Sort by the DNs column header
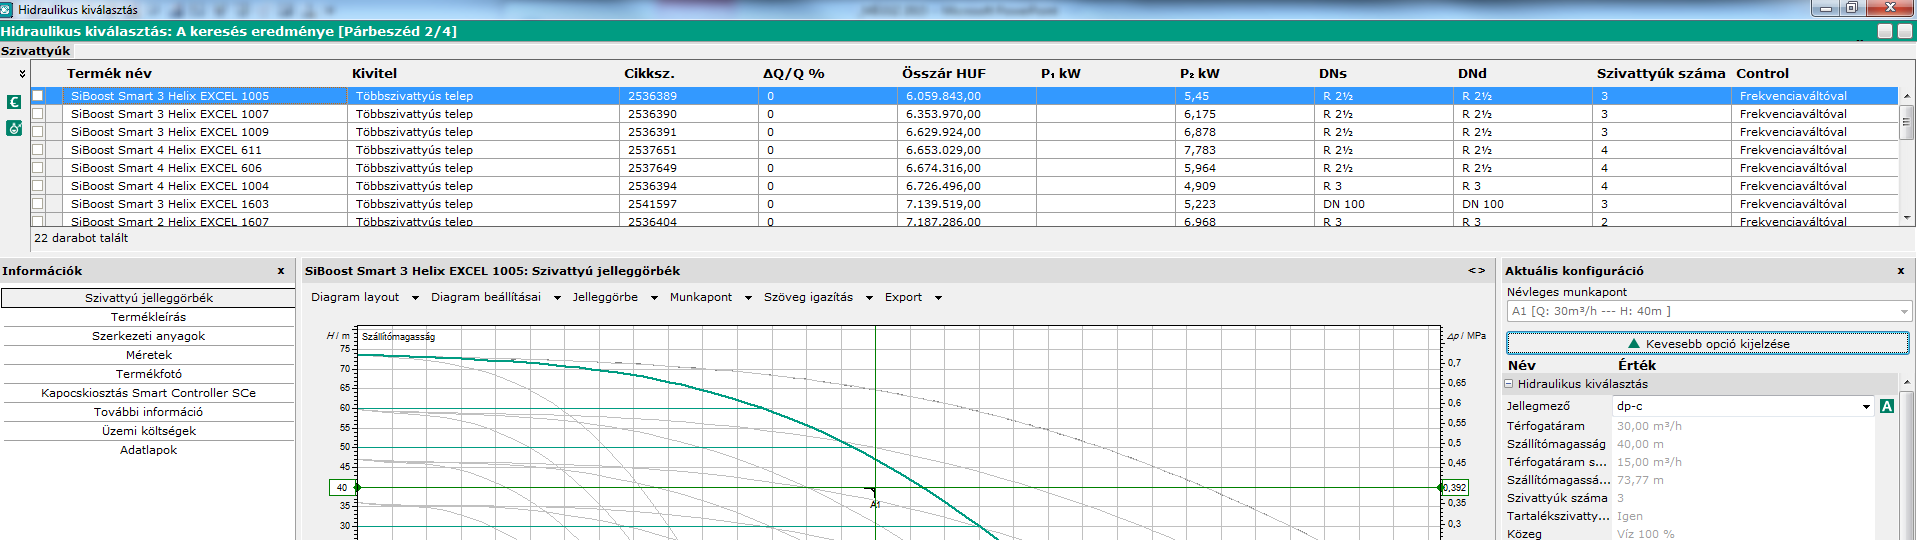1917x540 pixels. [1332, 73]
